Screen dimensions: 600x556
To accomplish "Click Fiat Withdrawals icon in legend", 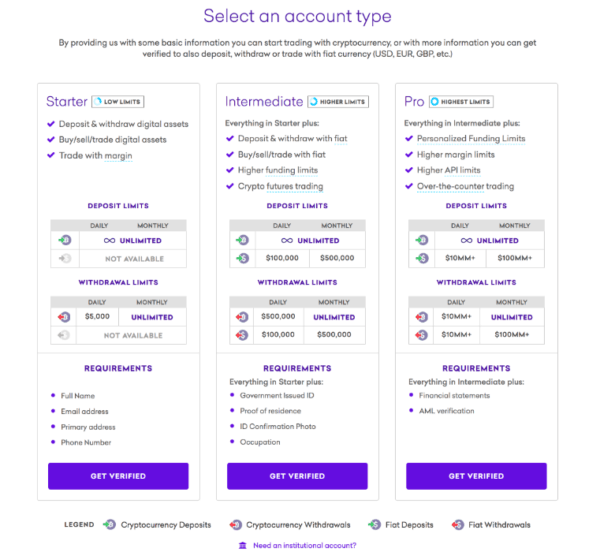I will pyautogui.click(x=458, y=525).
